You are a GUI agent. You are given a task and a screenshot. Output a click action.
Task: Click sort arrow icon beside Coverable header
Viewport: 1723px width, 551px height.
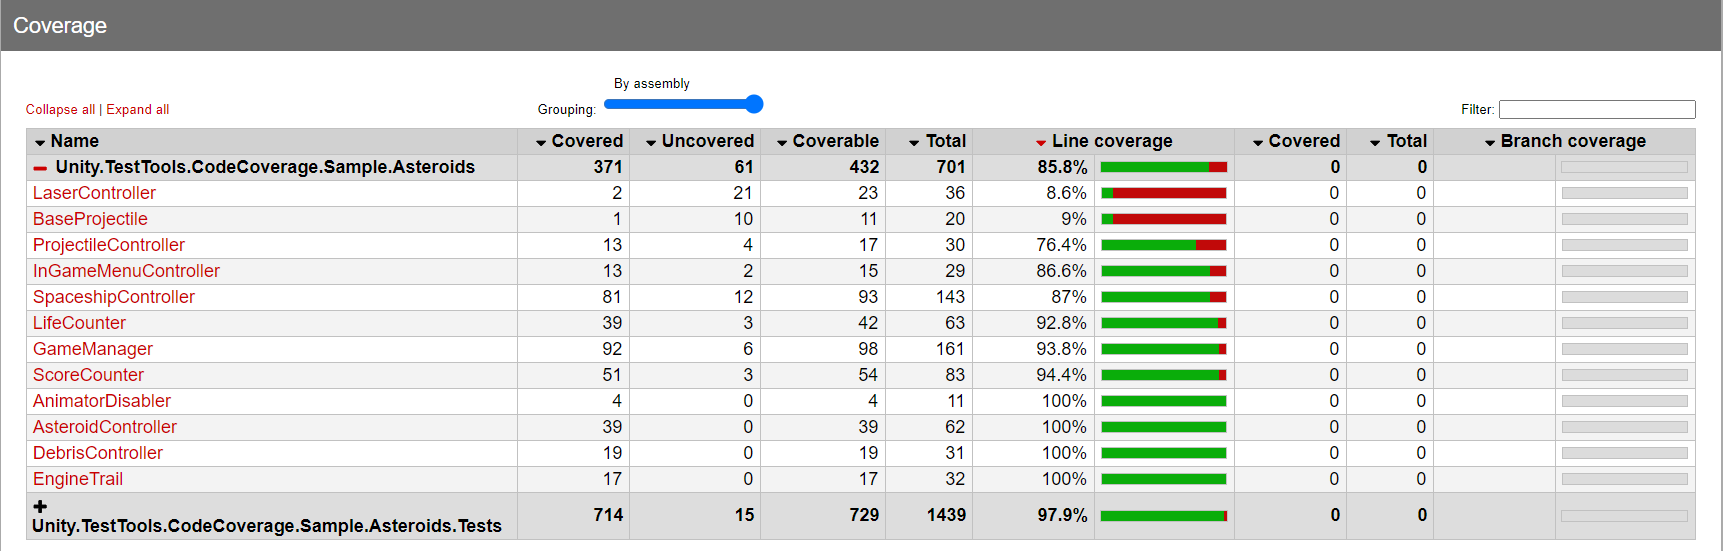coord(782,143)
